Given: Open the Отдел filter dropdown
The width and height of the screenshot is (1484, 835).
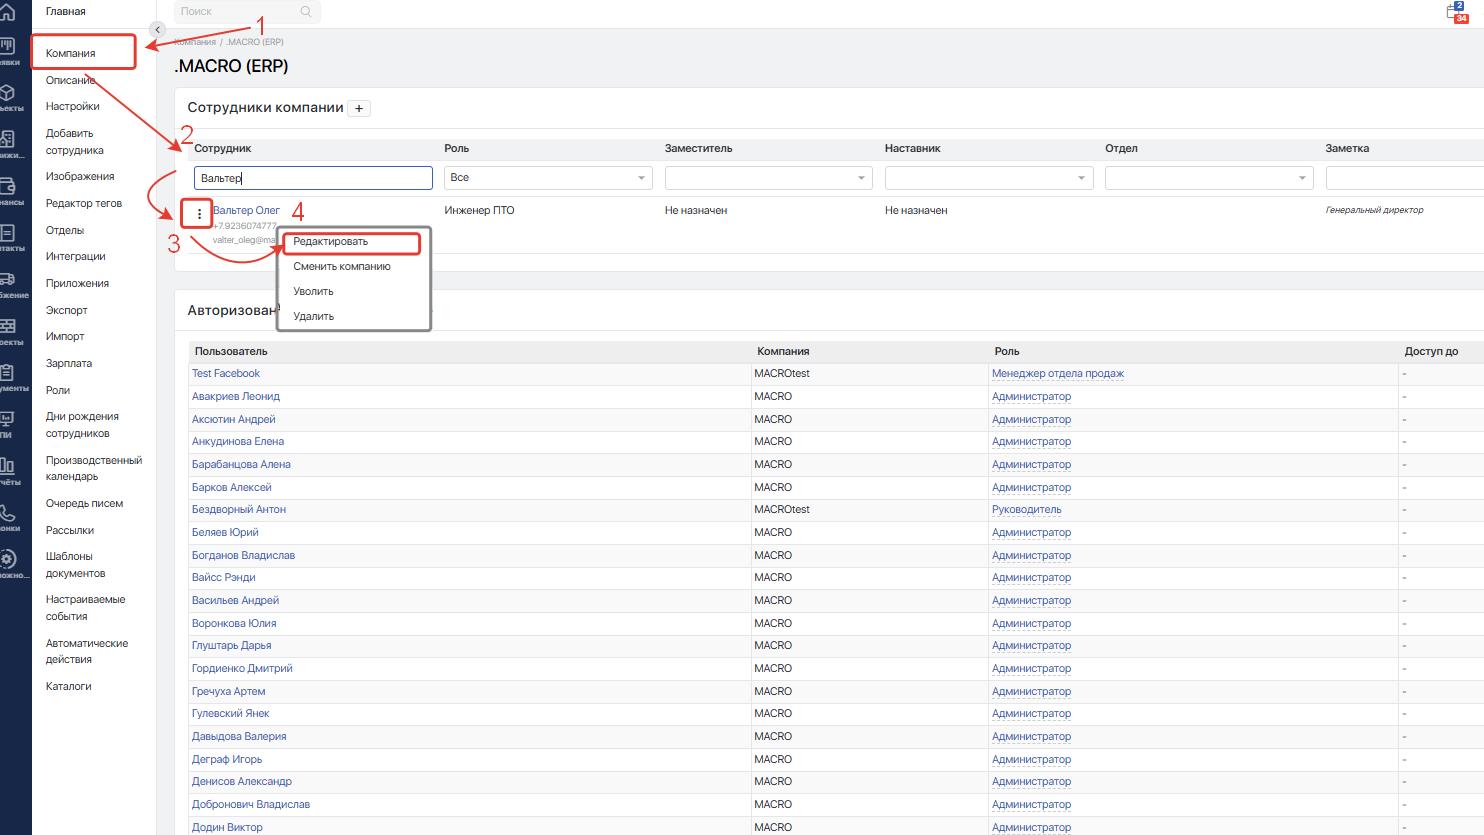Looking at the screenshot, I should [x=1208, y=178].
